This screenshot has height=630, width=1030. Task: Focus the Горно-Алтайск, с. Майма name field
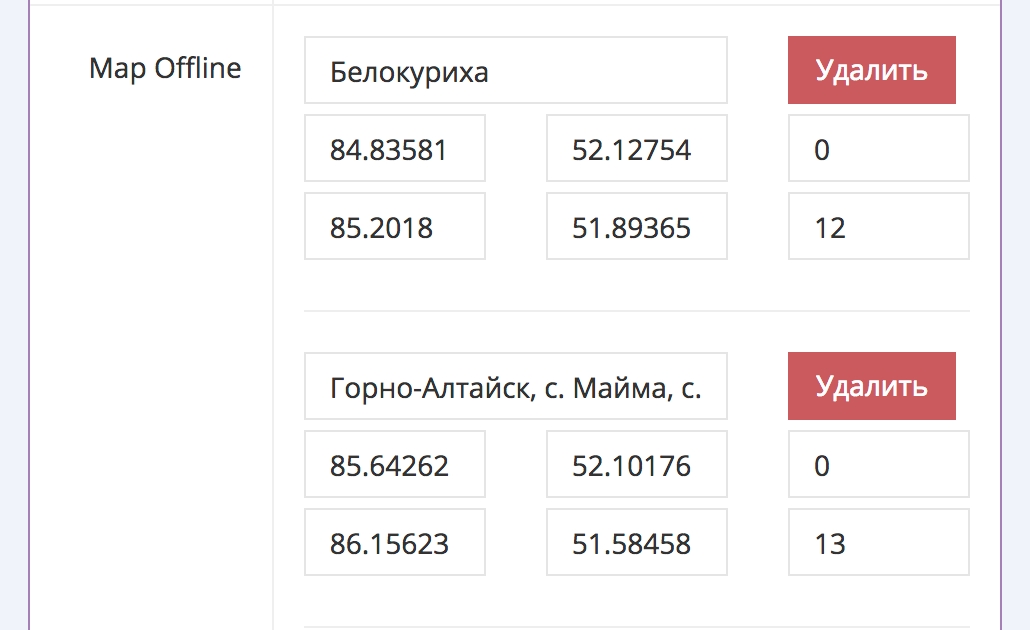(x=515, y=387)
